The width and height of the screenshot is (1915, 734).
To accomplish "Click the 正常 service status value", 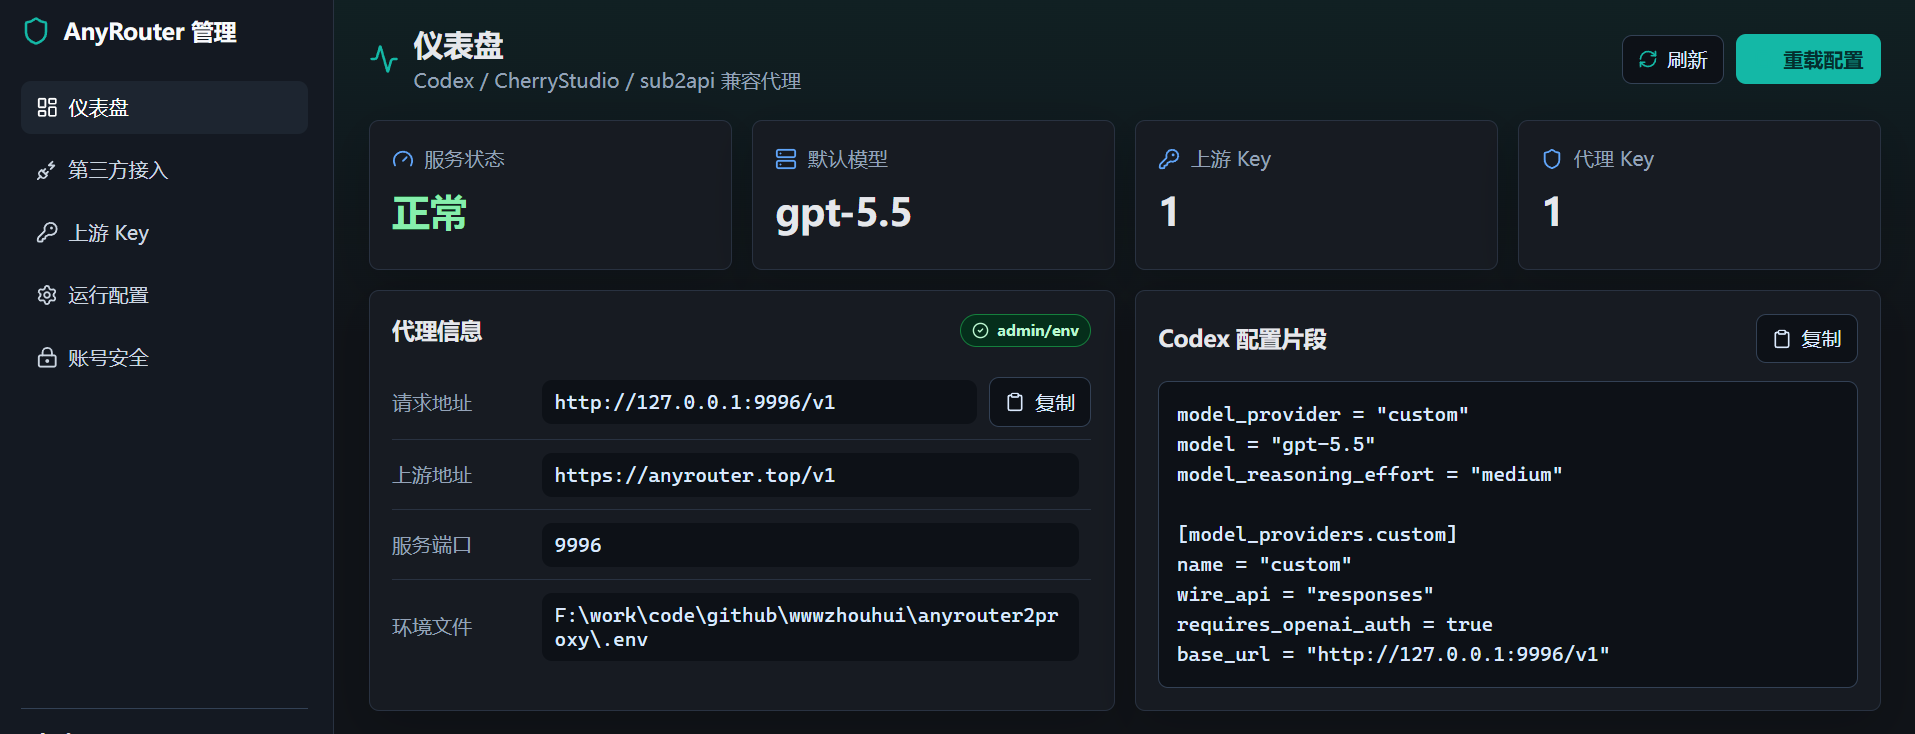I will tap(430, 213).
